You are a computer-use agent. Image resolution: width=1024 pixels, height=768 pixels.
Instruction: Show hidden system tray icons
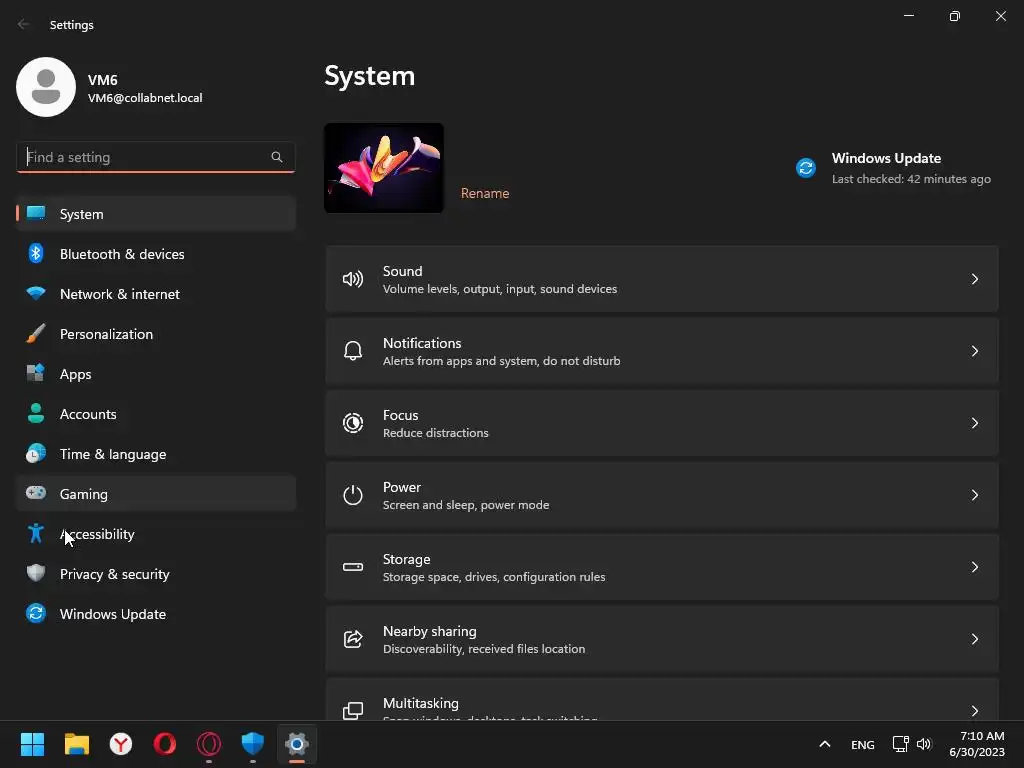click(x=825, y=744)
